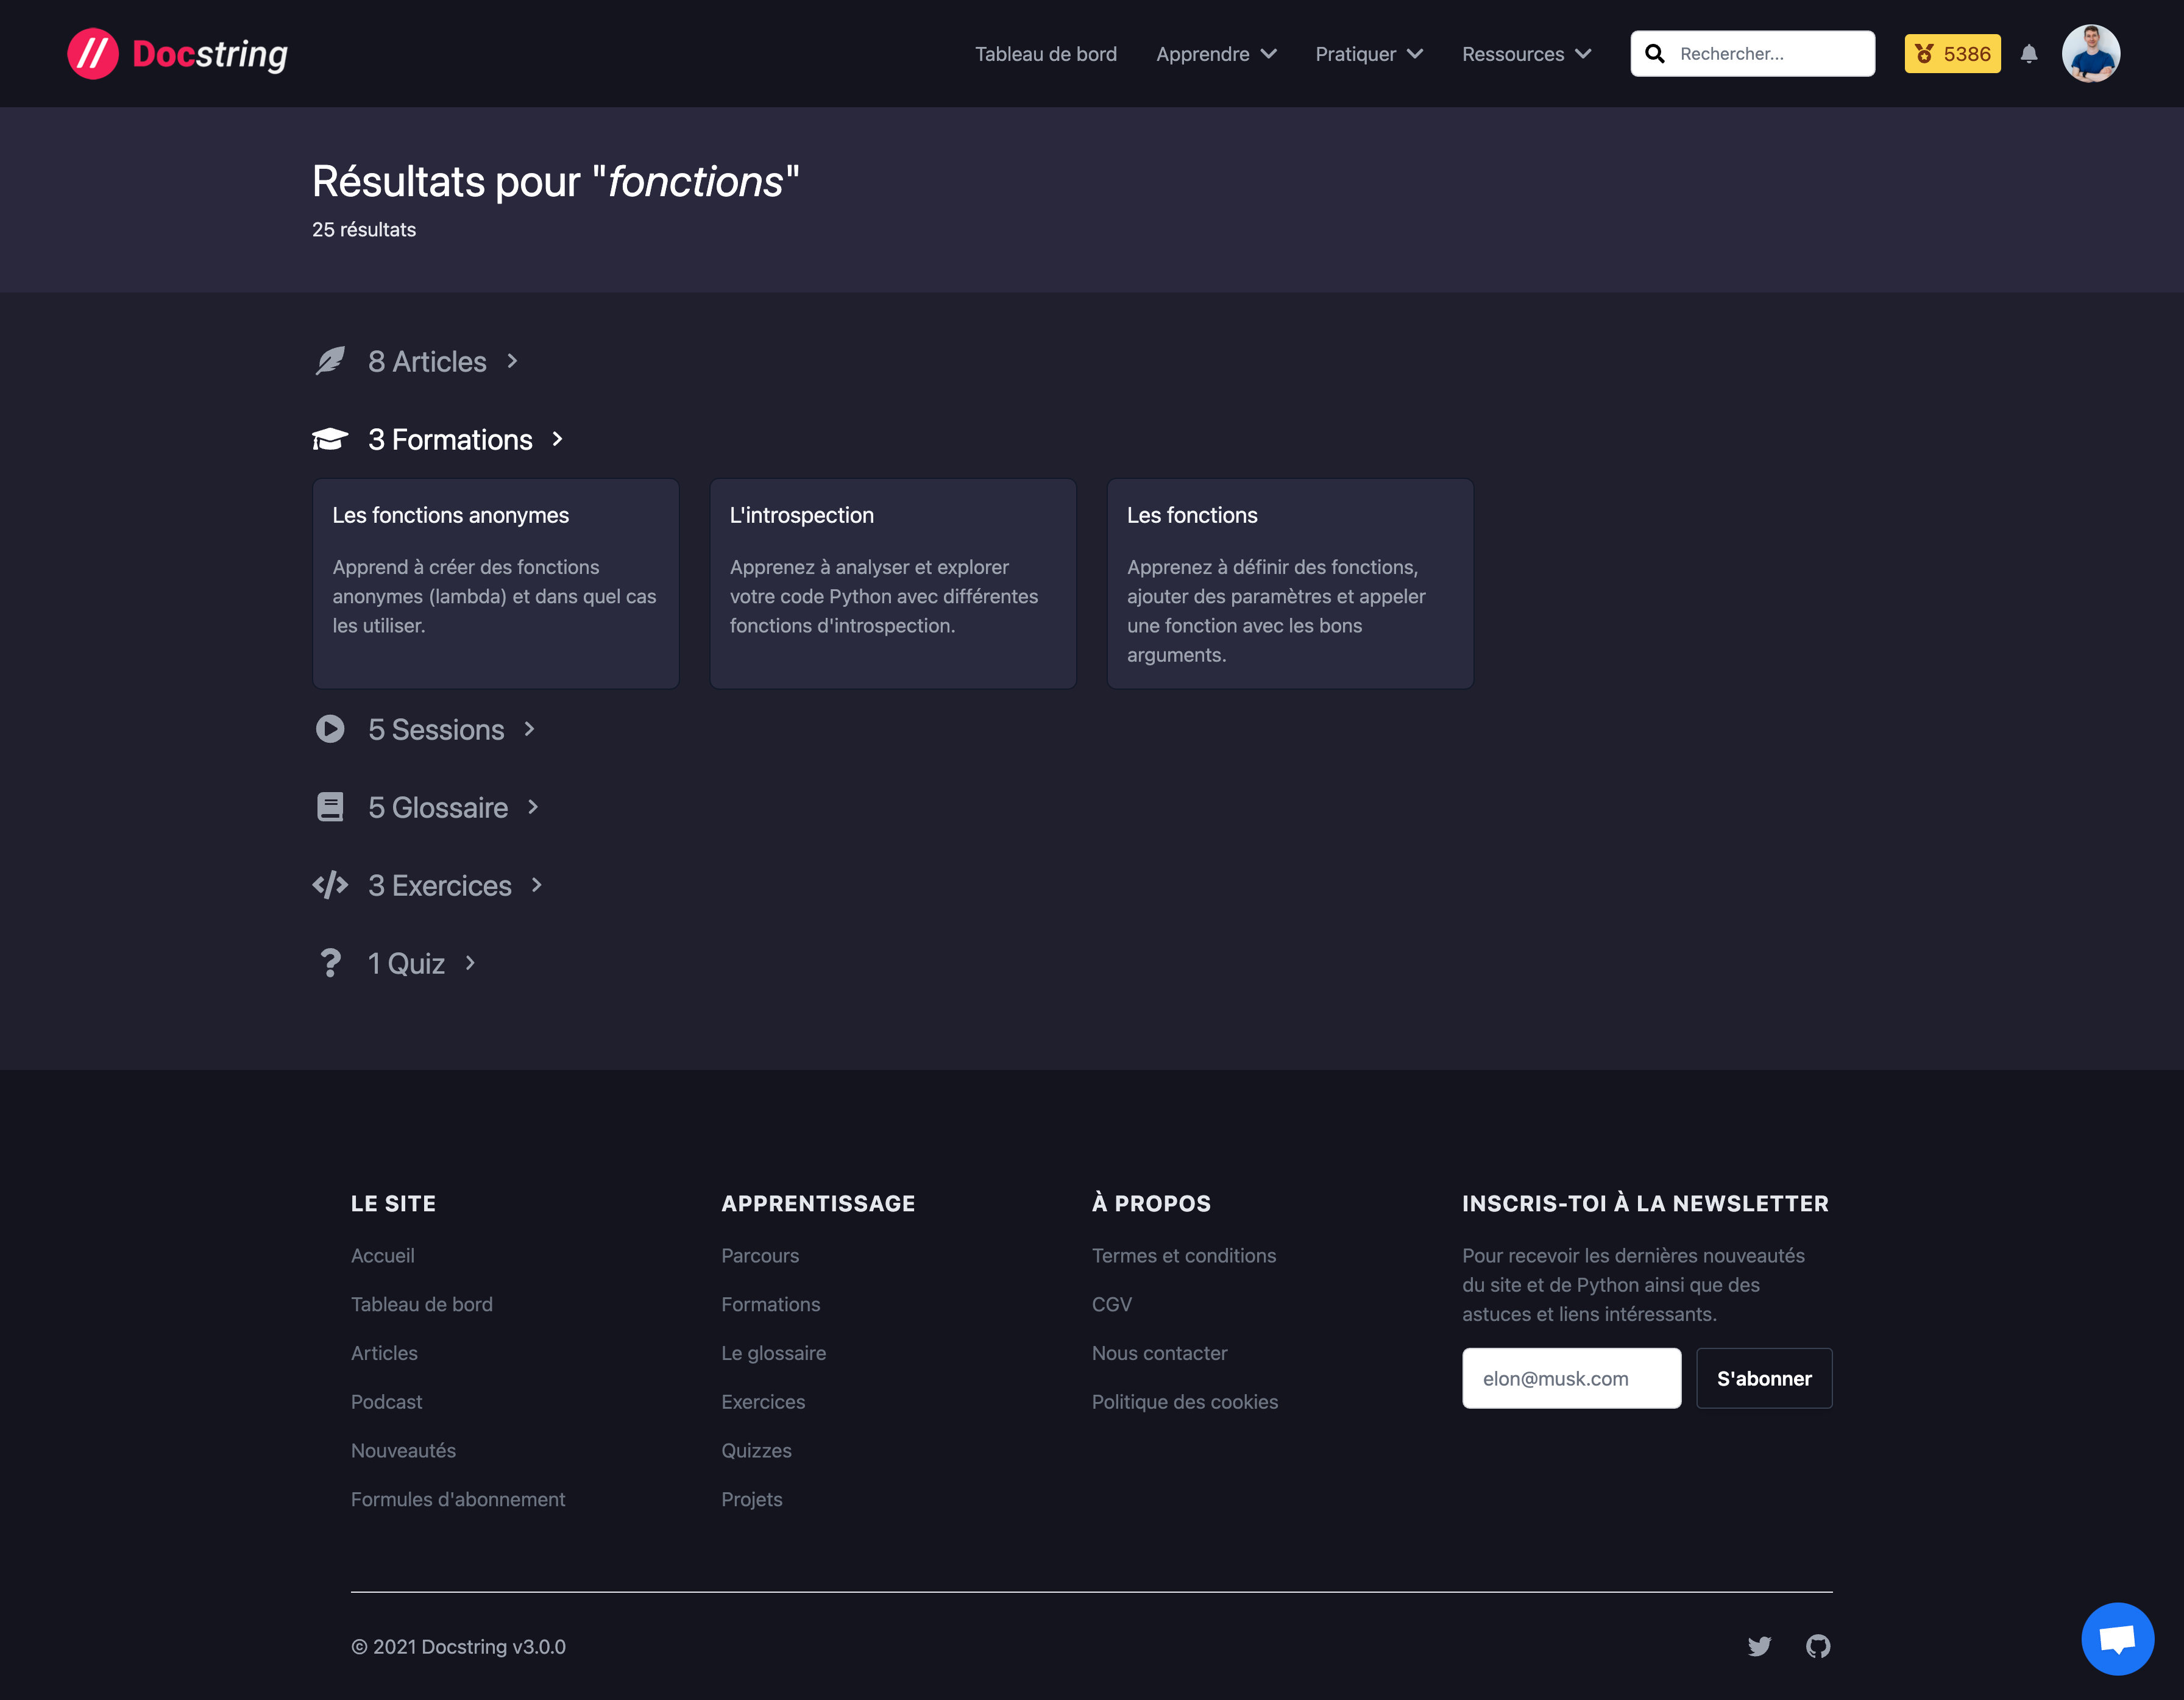Open the Twitter link in footer
This screenshot has height=1700, width=2184.
(x=1759, y=1646)
